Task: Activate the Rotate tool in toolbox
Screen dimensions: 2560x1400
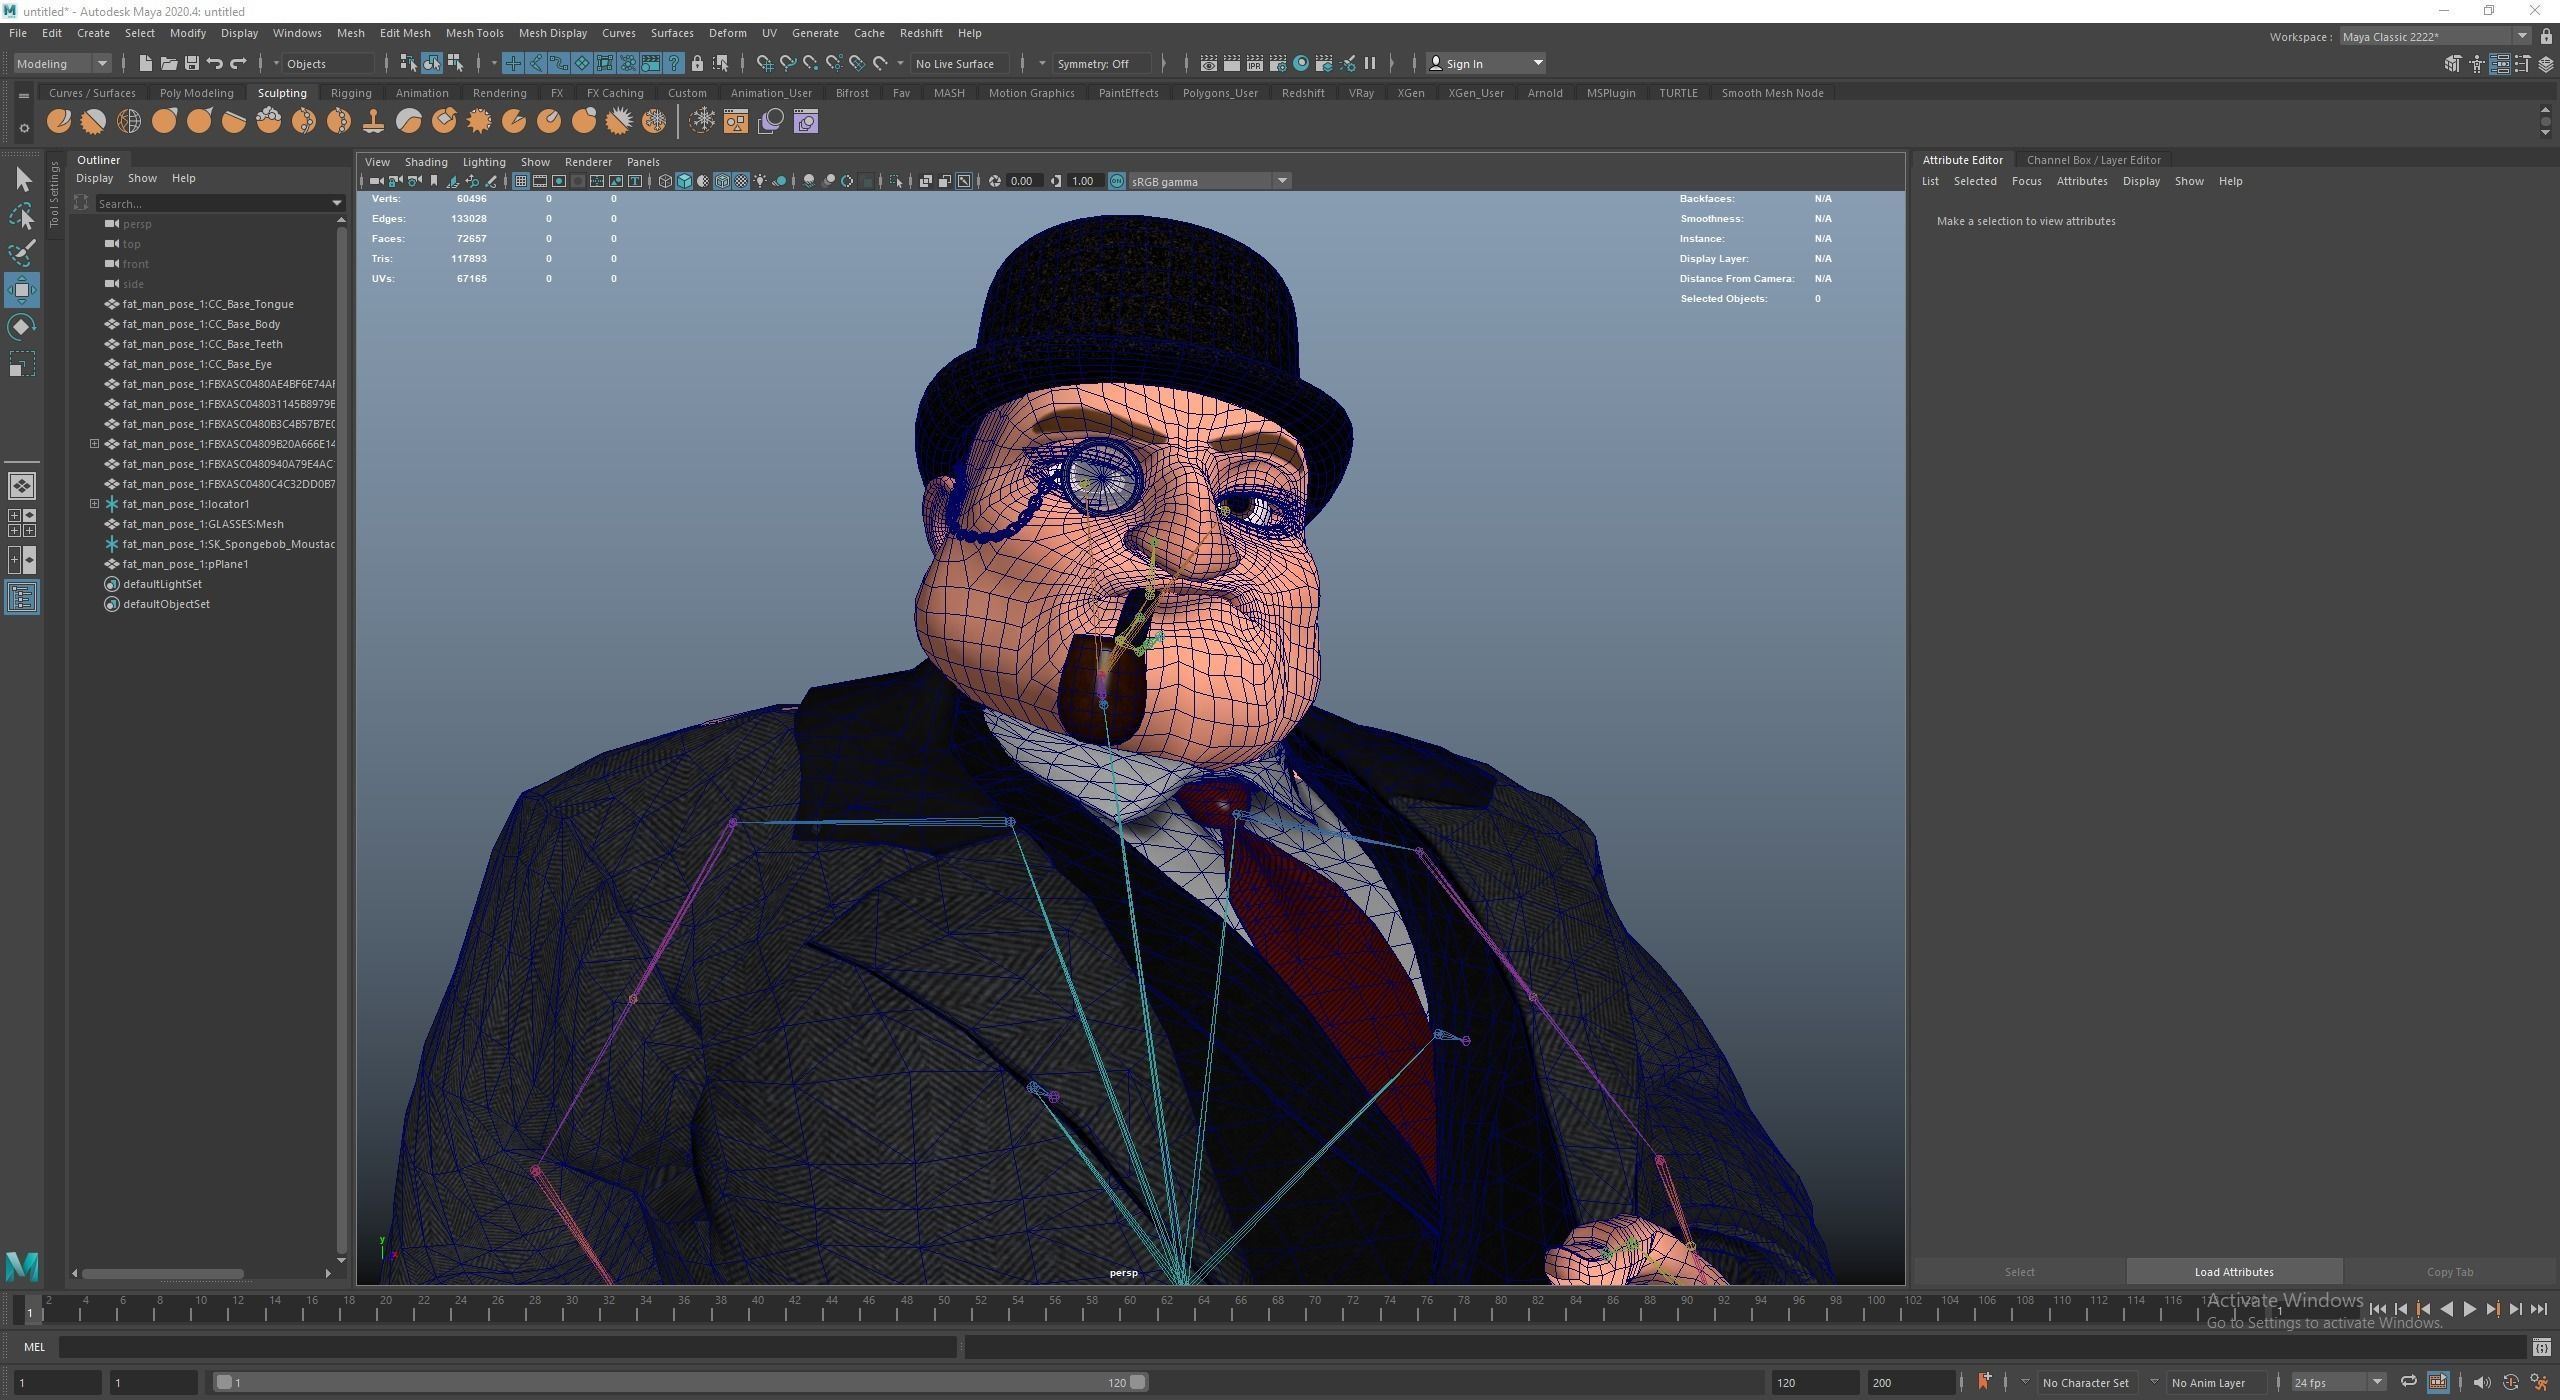Action: click(22, 327)
